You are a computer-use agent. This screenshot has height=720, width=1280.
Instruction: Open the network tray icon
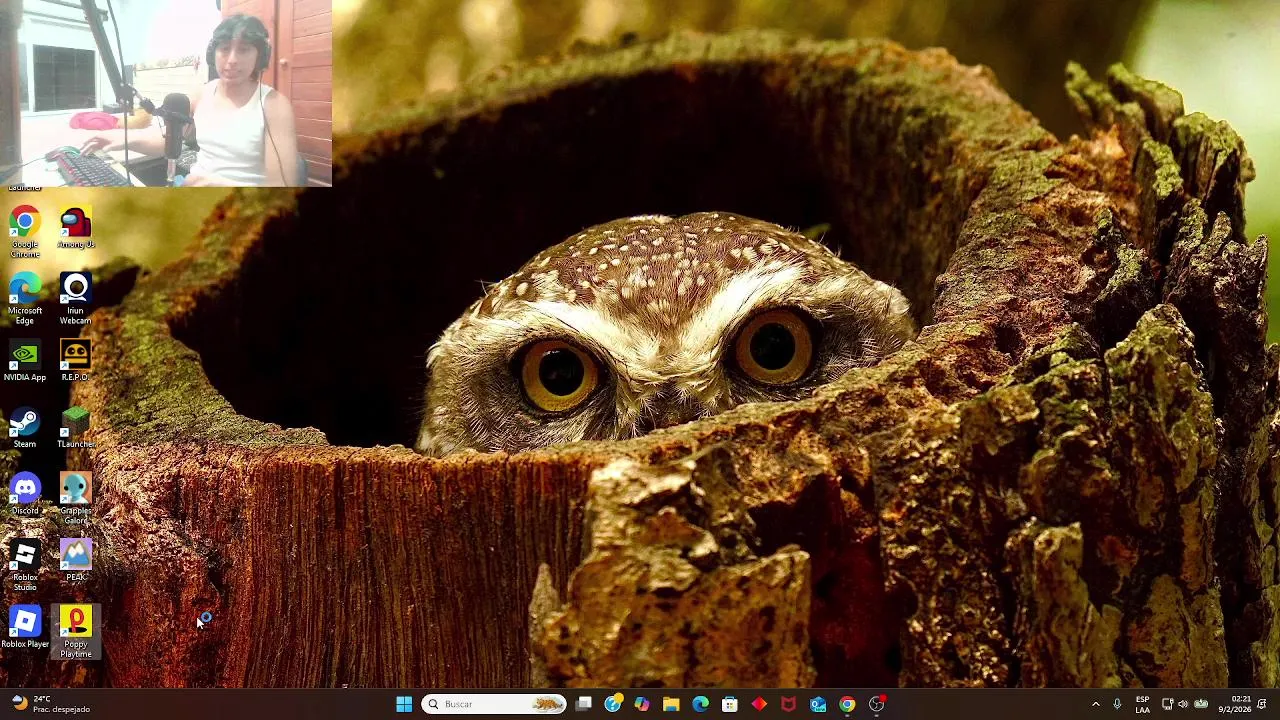coord(1167,704)
